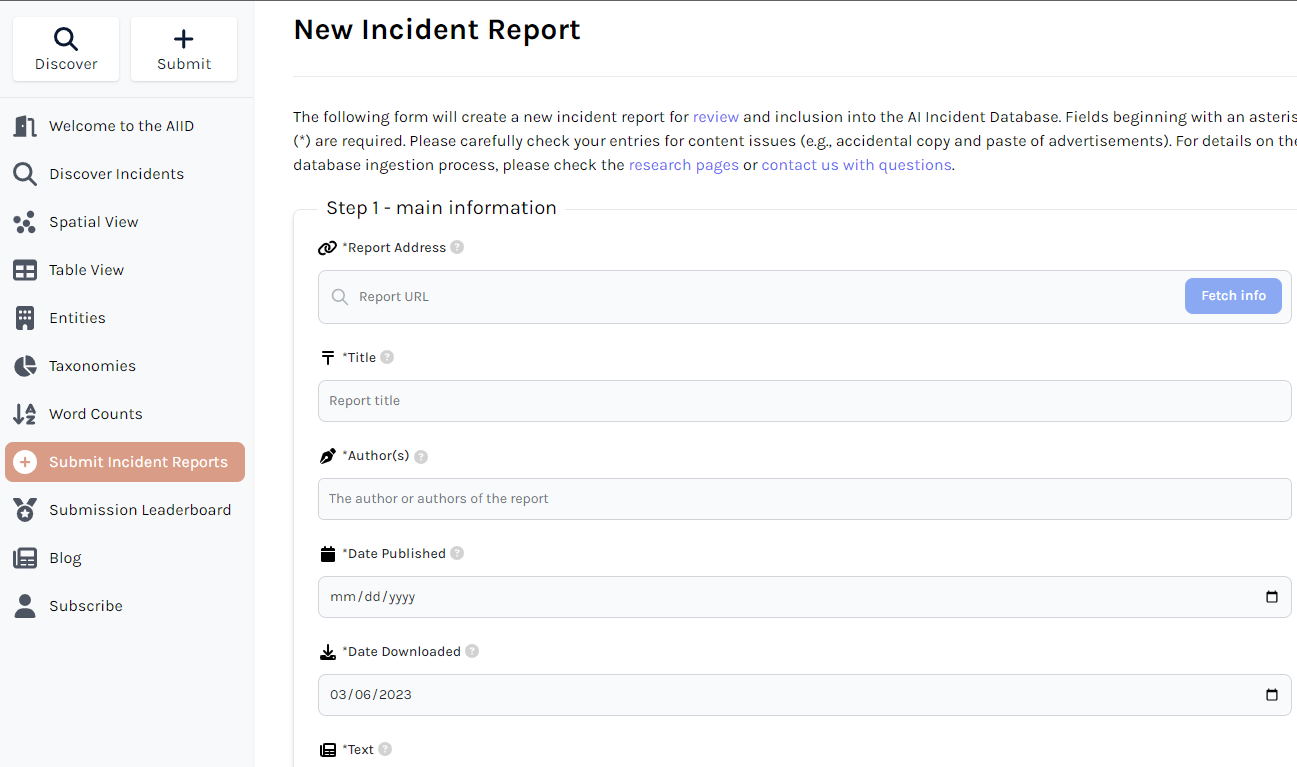Click the help icon beside Author(s)
Viewport: 1297px width, 767px height.
click(421, 456)
